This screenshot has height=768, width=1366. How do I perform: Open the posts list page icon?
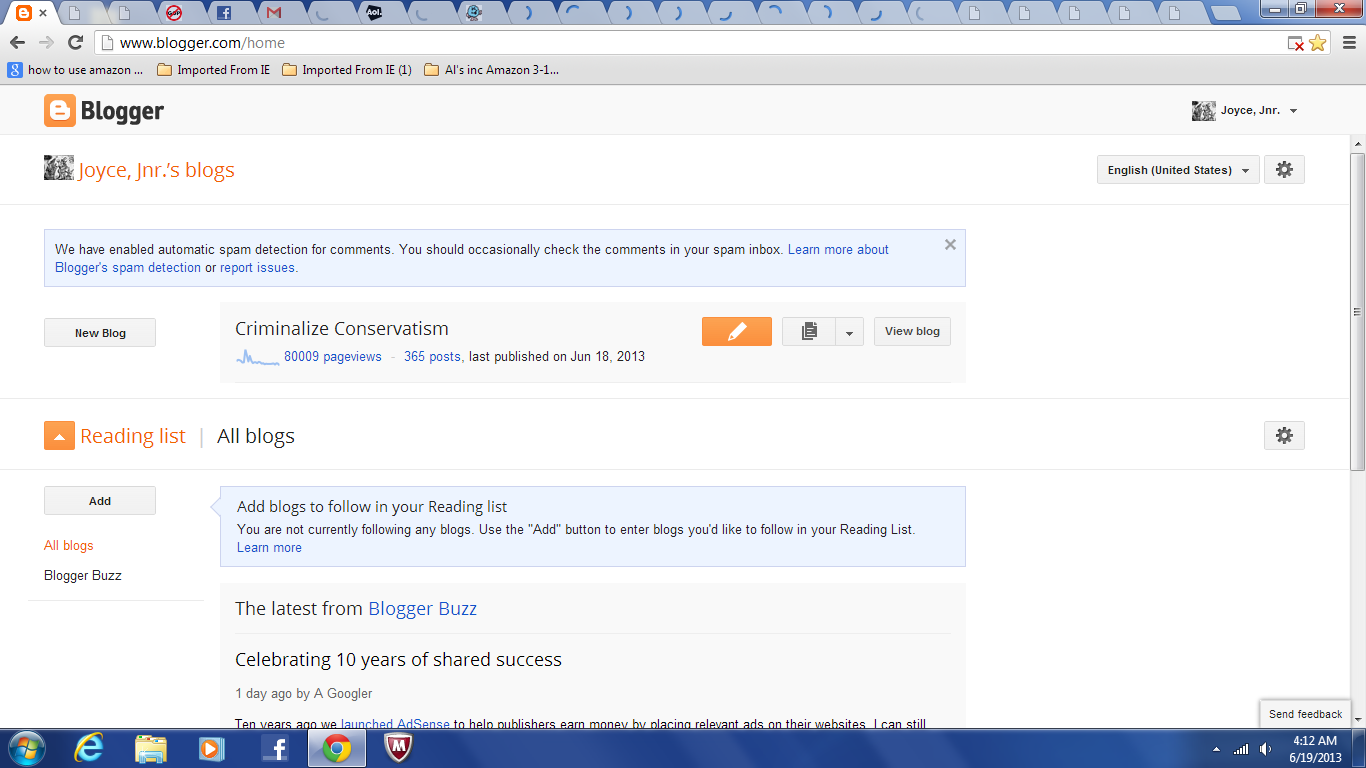coord(809,331)
